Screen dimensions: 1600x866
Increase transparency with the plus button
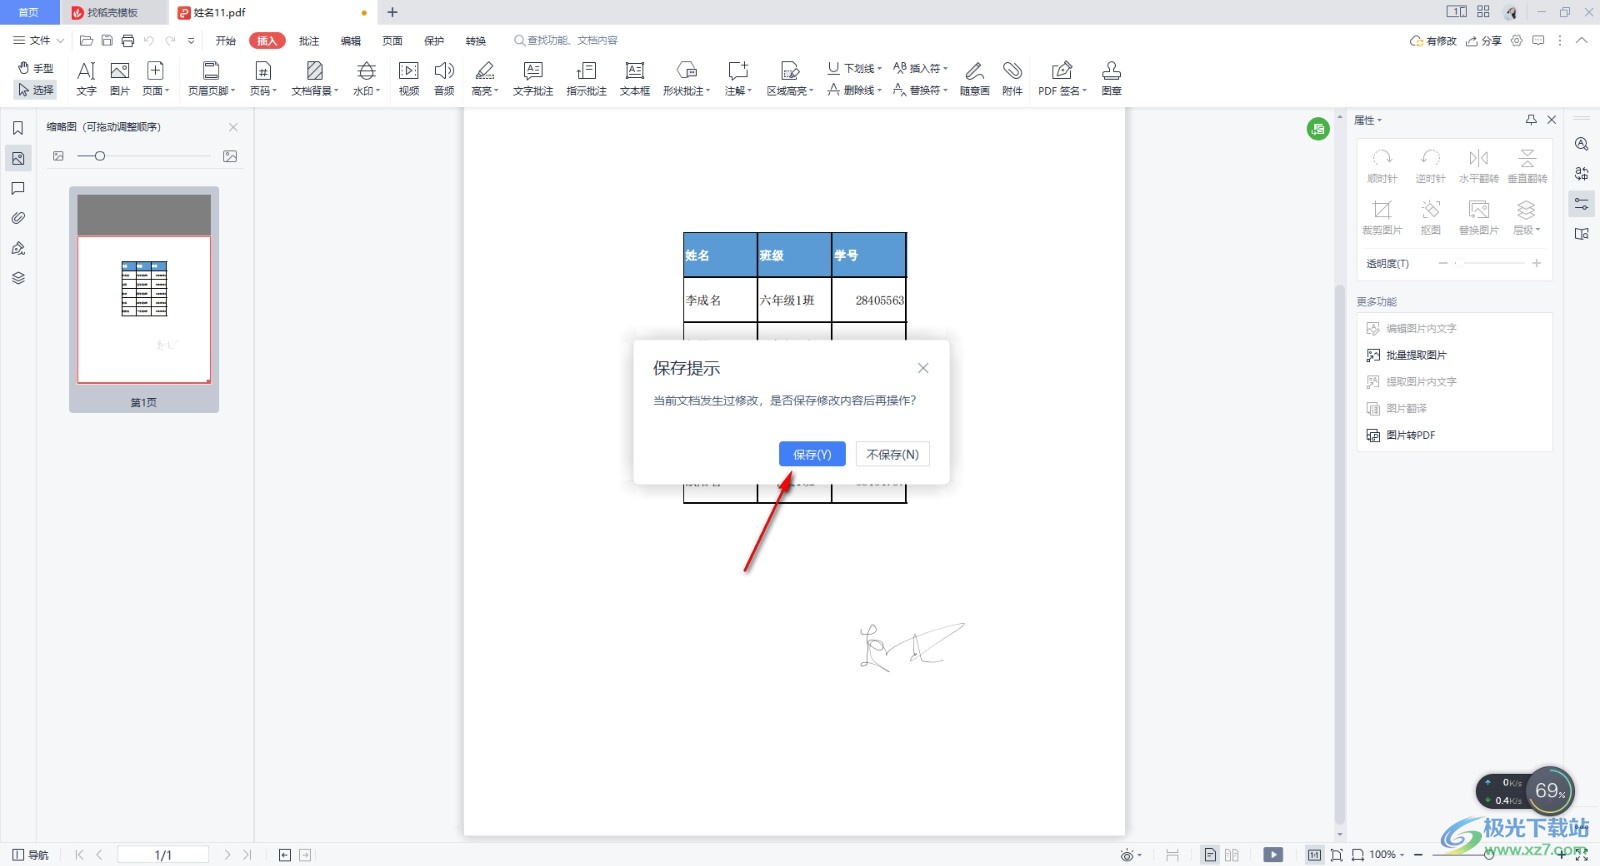point(1536,263)
